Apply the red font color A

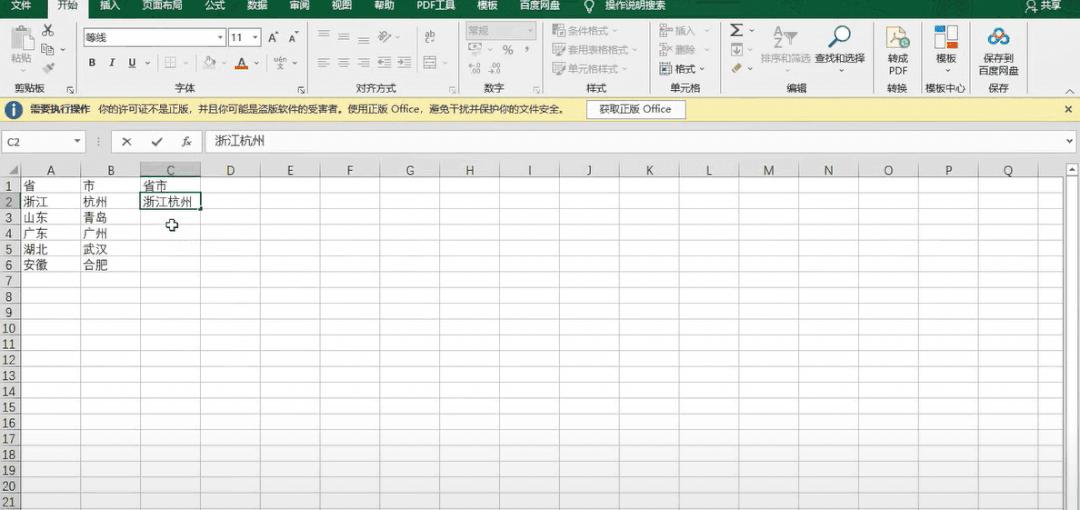241,63
